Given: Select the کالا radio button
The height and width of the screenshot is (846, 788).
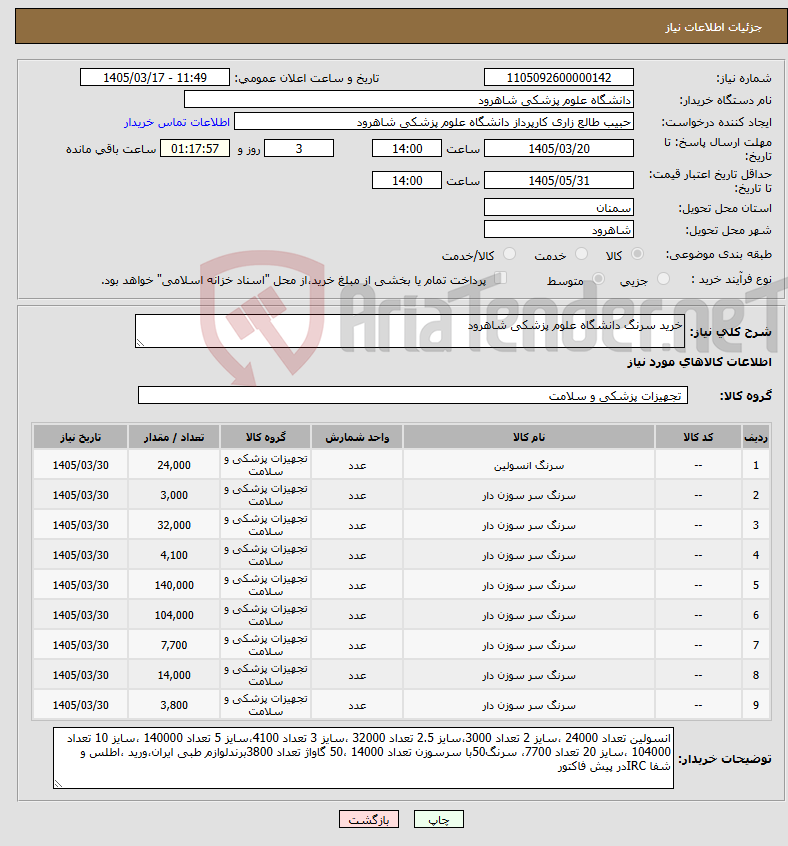Looking at the screenshot, I should click(637, 254).
